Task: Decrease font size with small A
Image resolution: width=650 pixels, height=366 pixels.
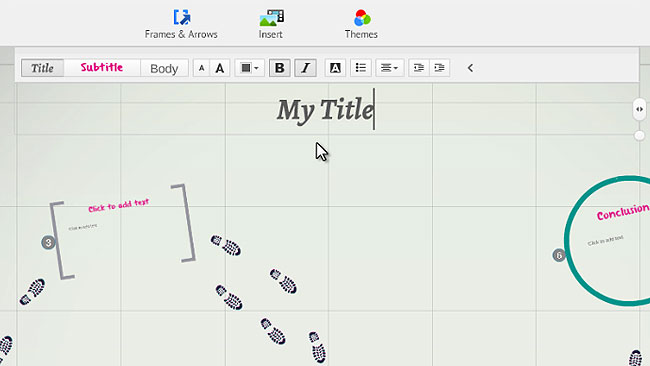Action: click(201, 68)
